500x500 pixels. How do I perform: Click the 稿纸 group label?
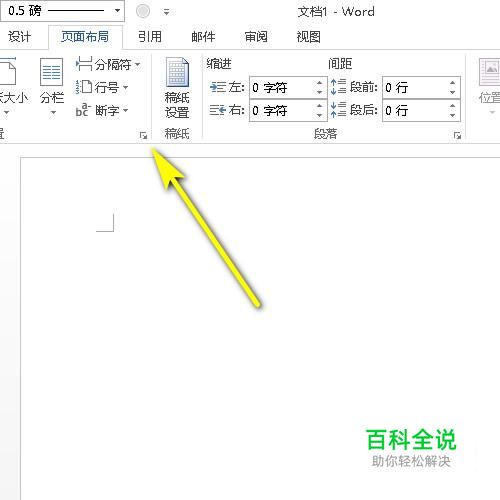tap(177, 134)
